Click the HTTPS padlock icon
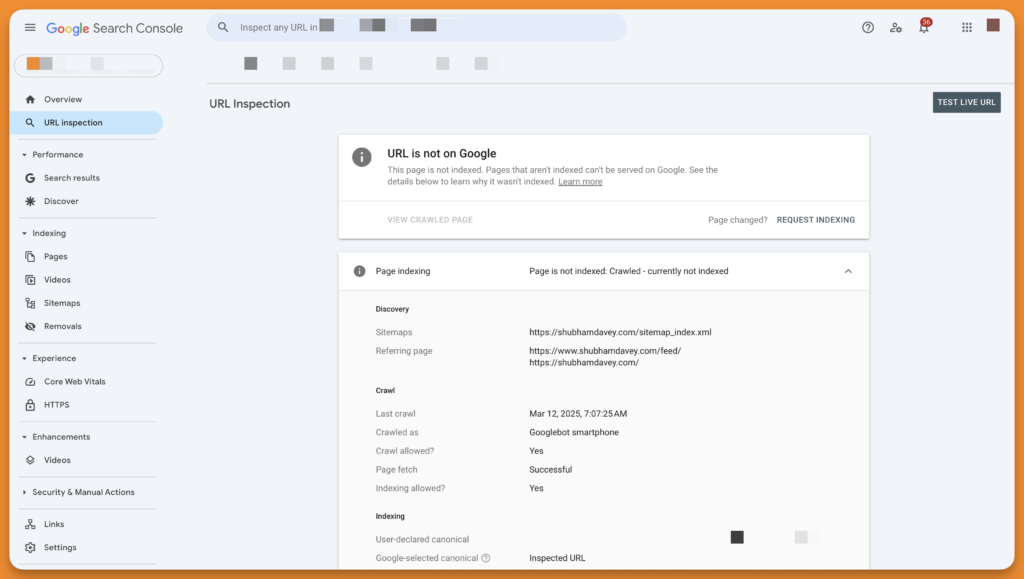Image resolution: width=1024 pixels, height=579 pixels. 30,405
